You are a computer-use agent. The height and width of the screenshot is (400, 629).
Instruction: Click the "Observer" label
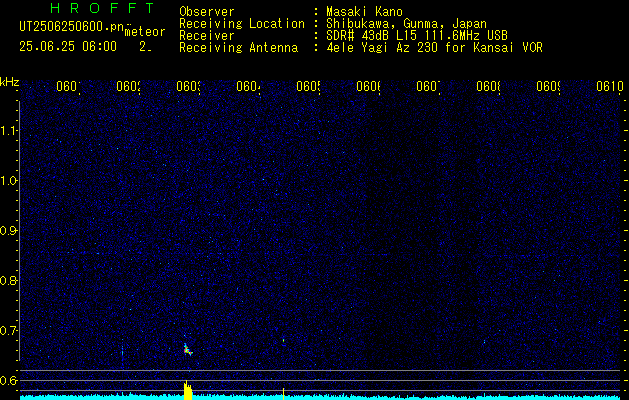click(207, 12)
